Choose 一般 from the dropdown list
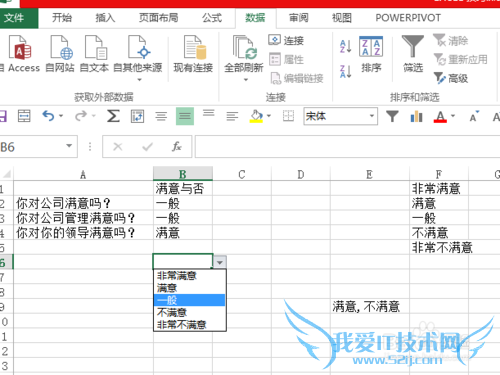500x375 pixels. (189, 300)
